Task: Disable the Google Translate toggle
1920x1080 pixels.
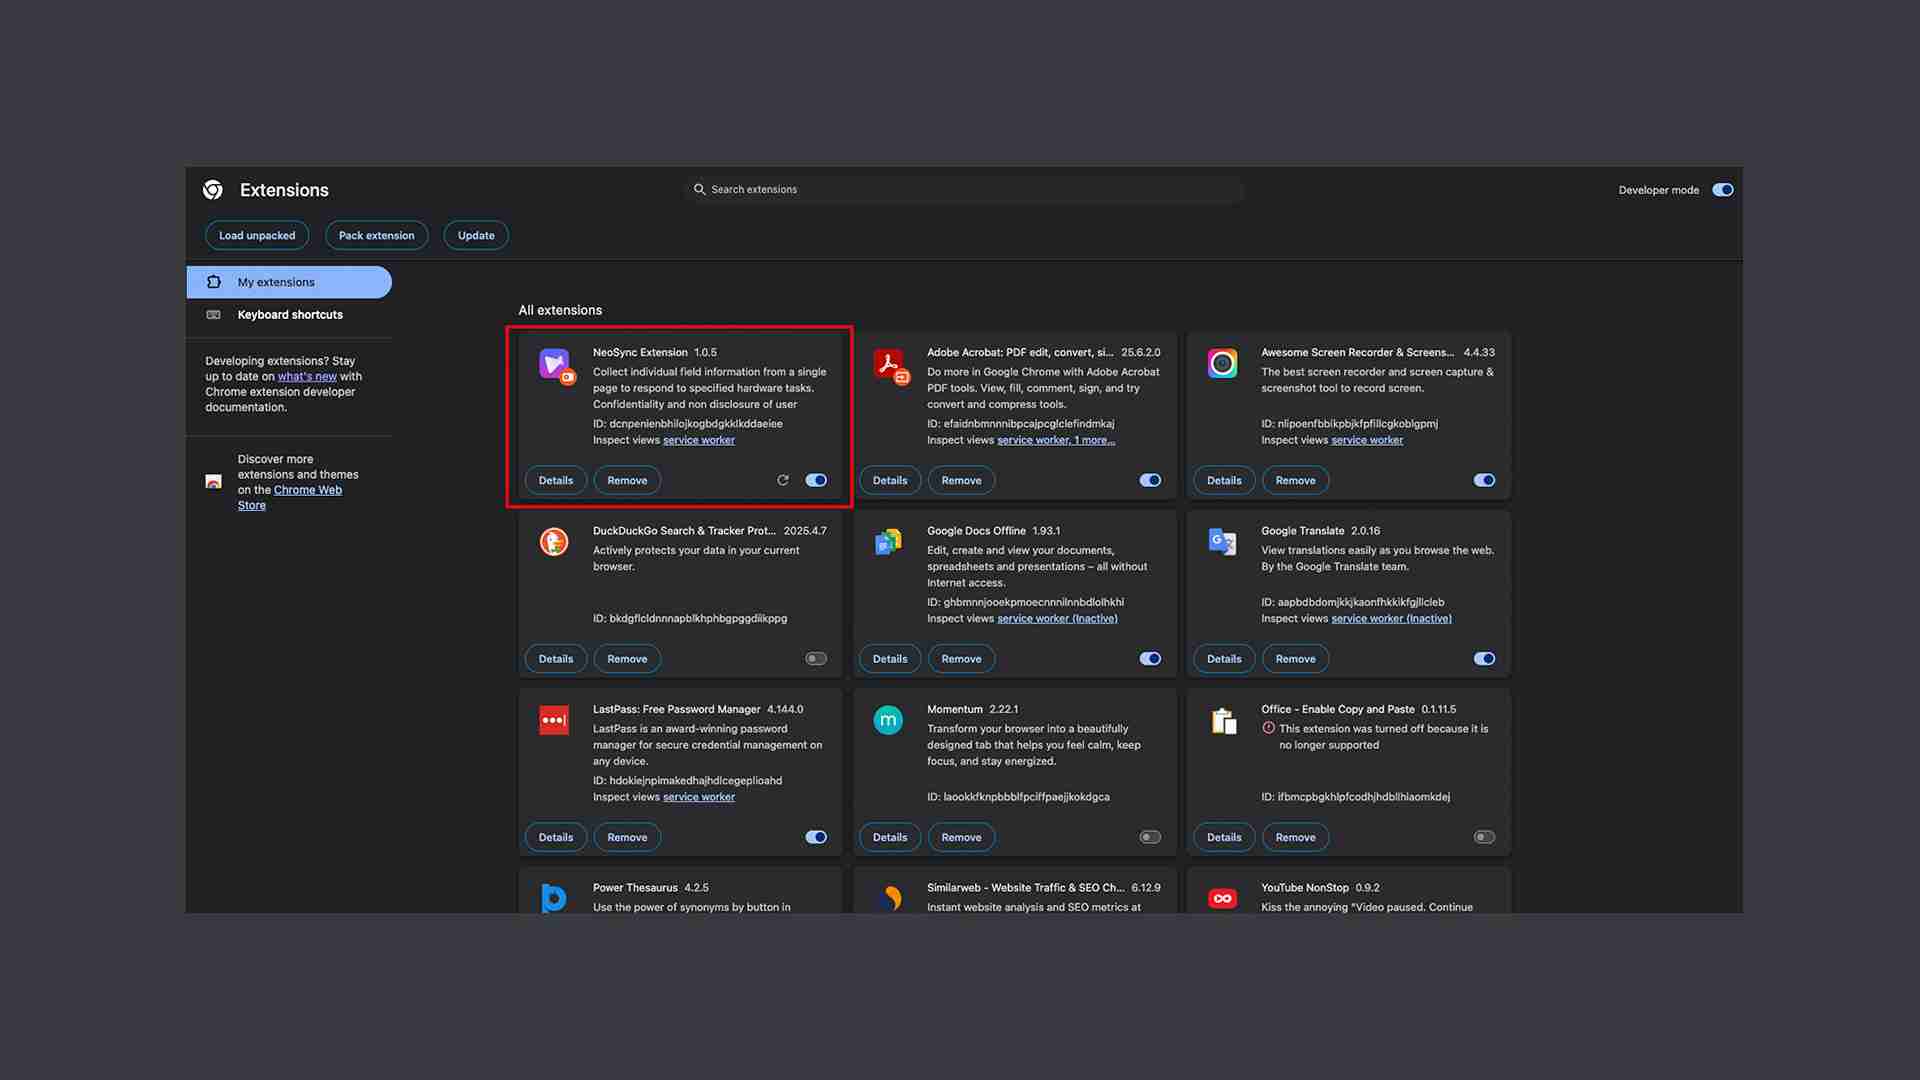Action: click(1484, 659)
